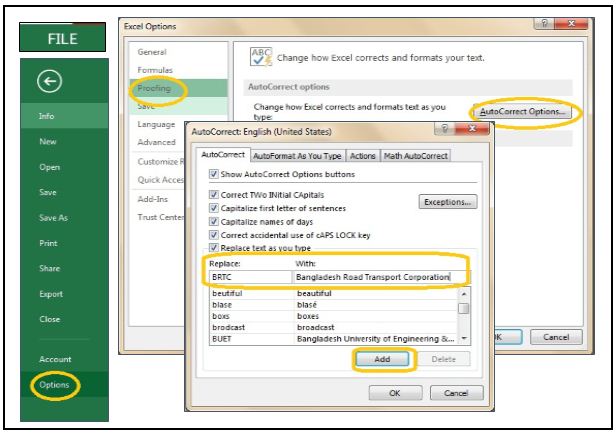Toggle Show AutoCorrect Options buttons checkbox

[211, 175]
